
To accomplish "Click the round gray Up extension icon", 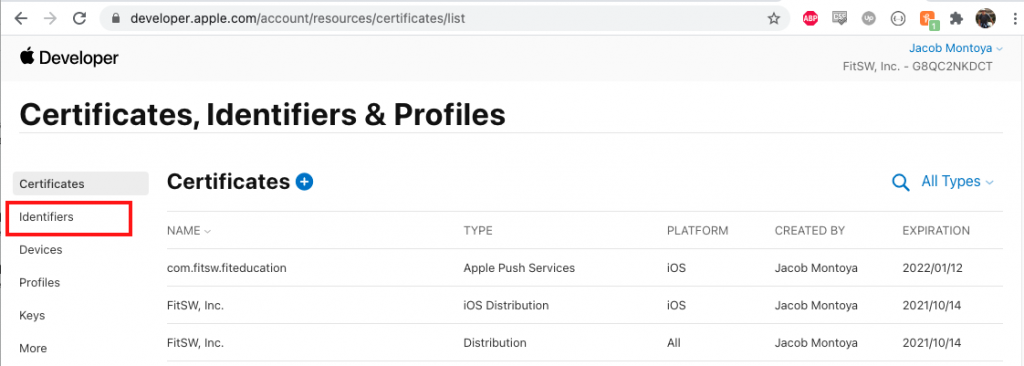I will [869, 19].
